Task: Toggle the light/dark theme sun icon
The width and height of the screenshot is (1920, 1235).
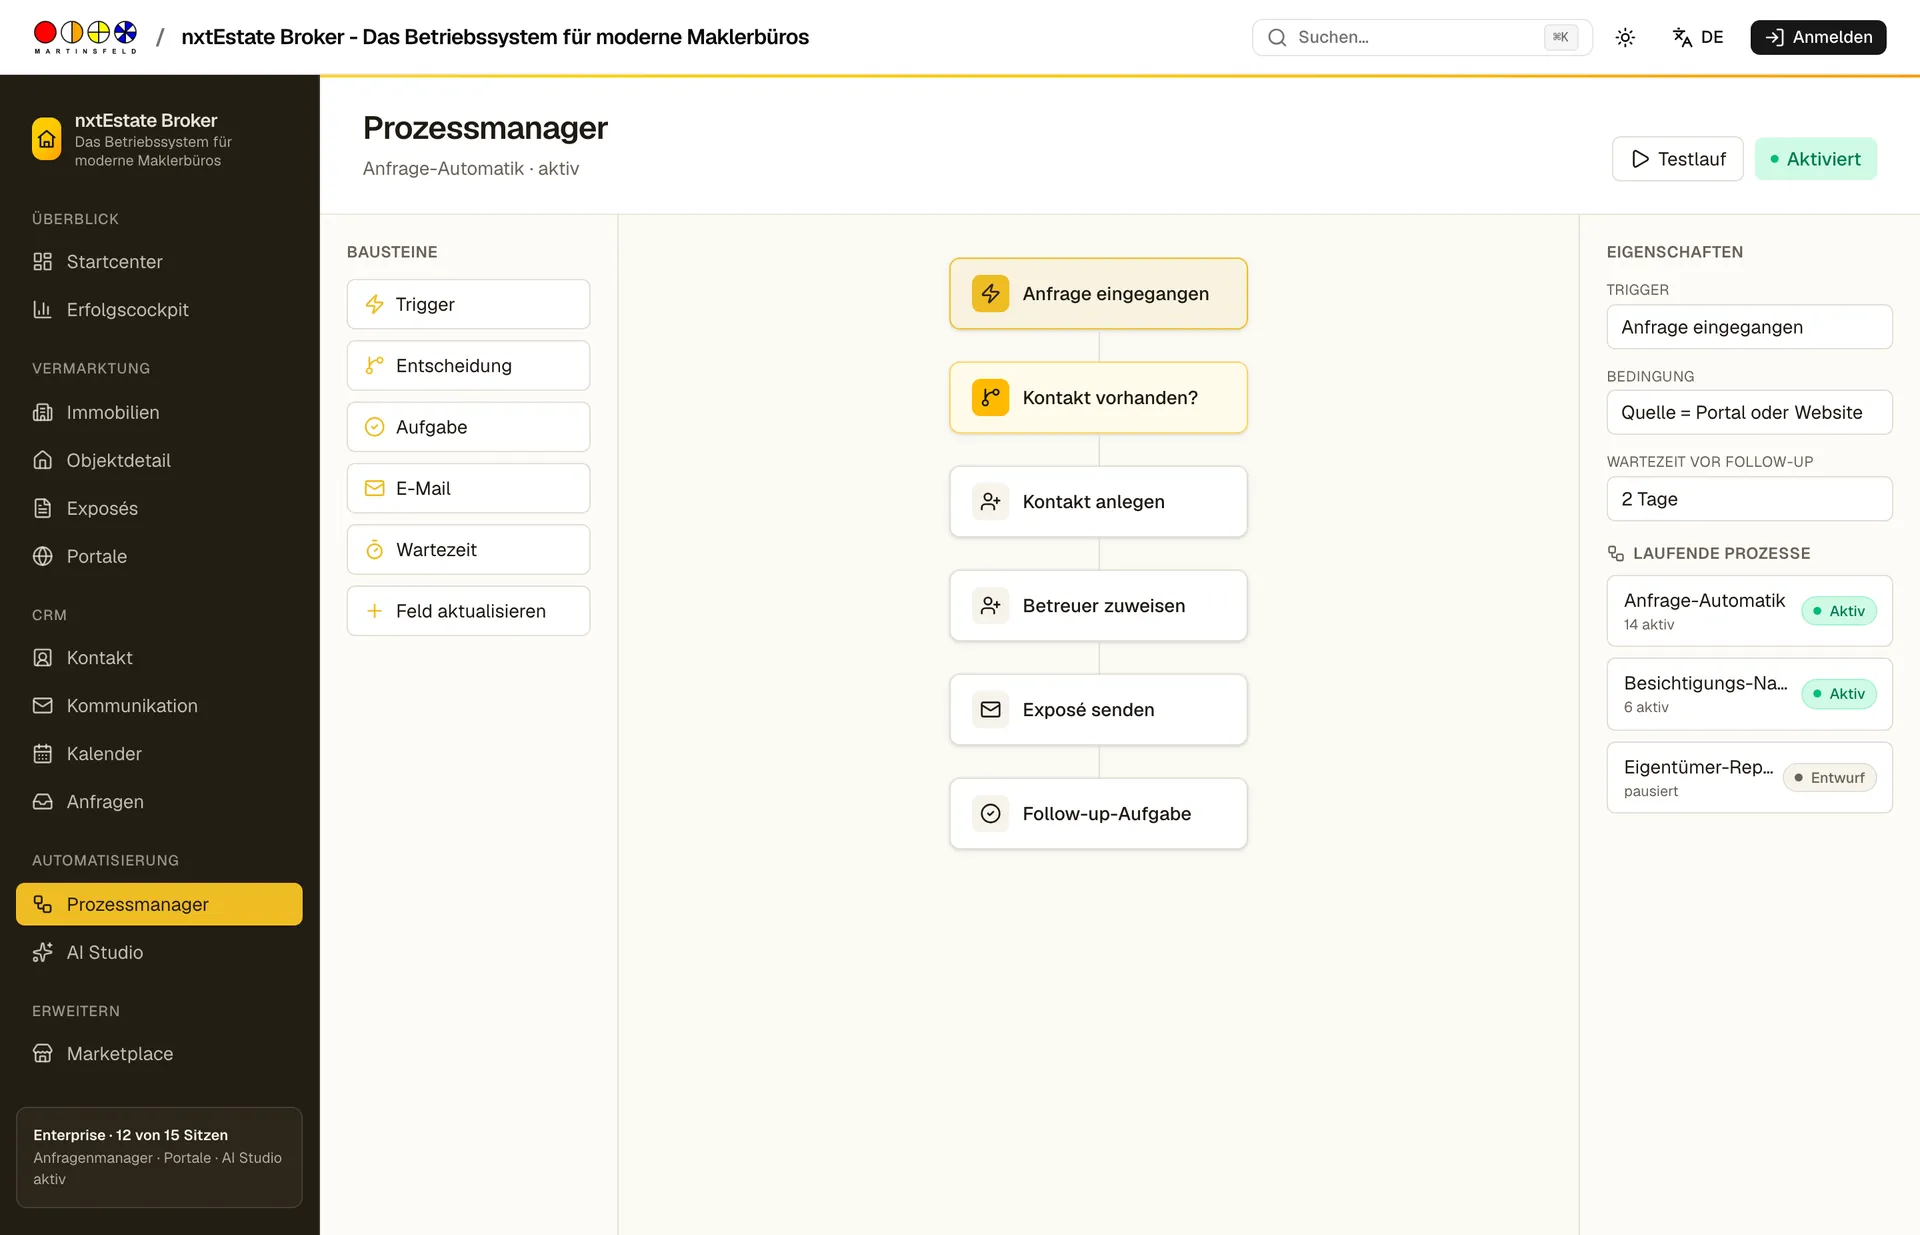Action: click(x=1625, y=37)
